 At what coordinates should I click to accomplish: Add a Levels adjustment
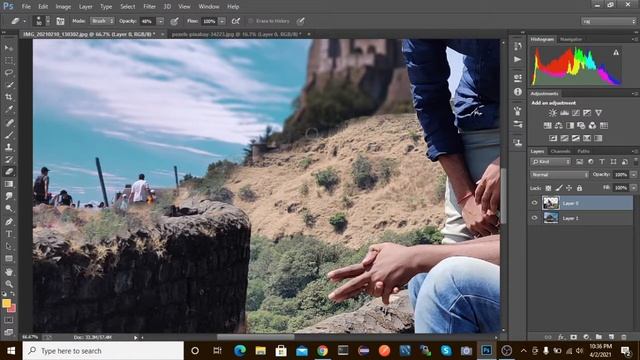[564, 113]
